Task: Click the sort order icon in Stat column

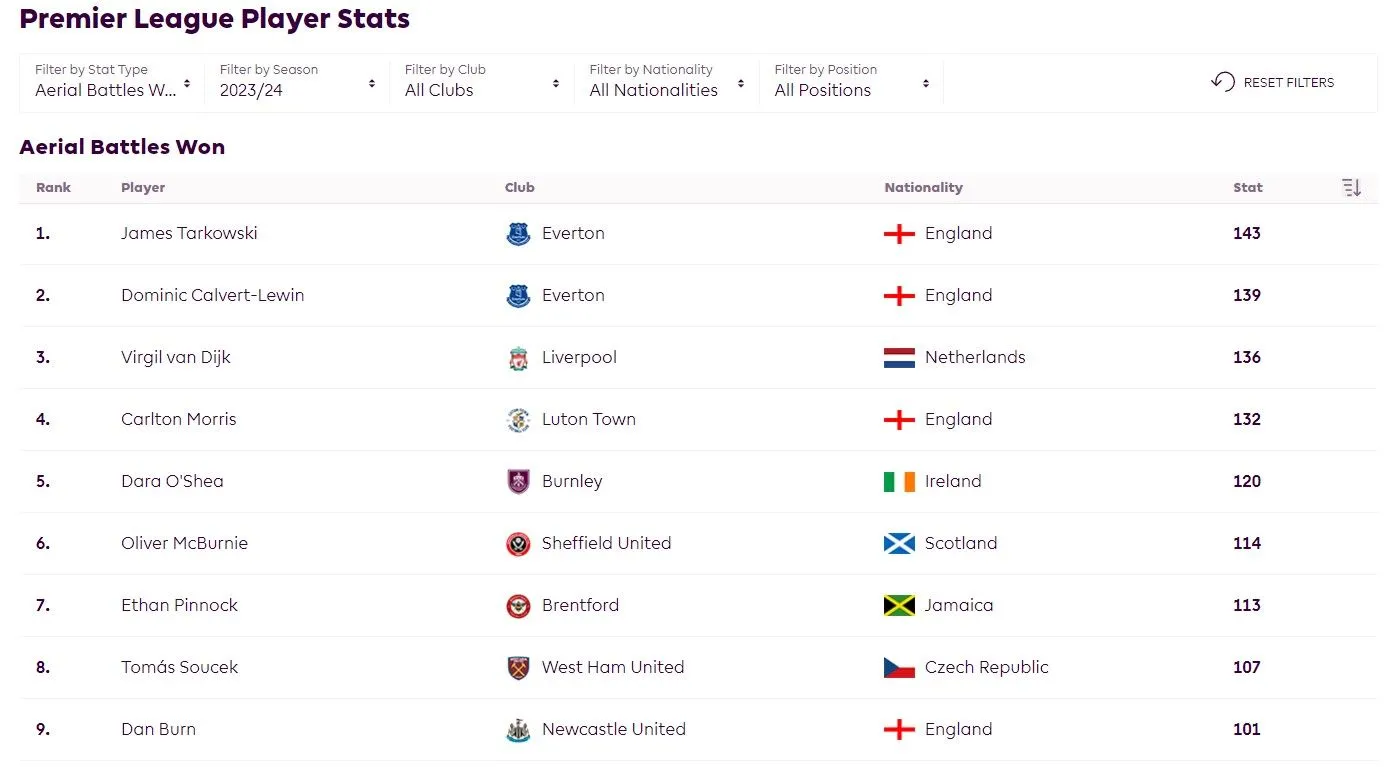Action: [x=1351, y=187]
